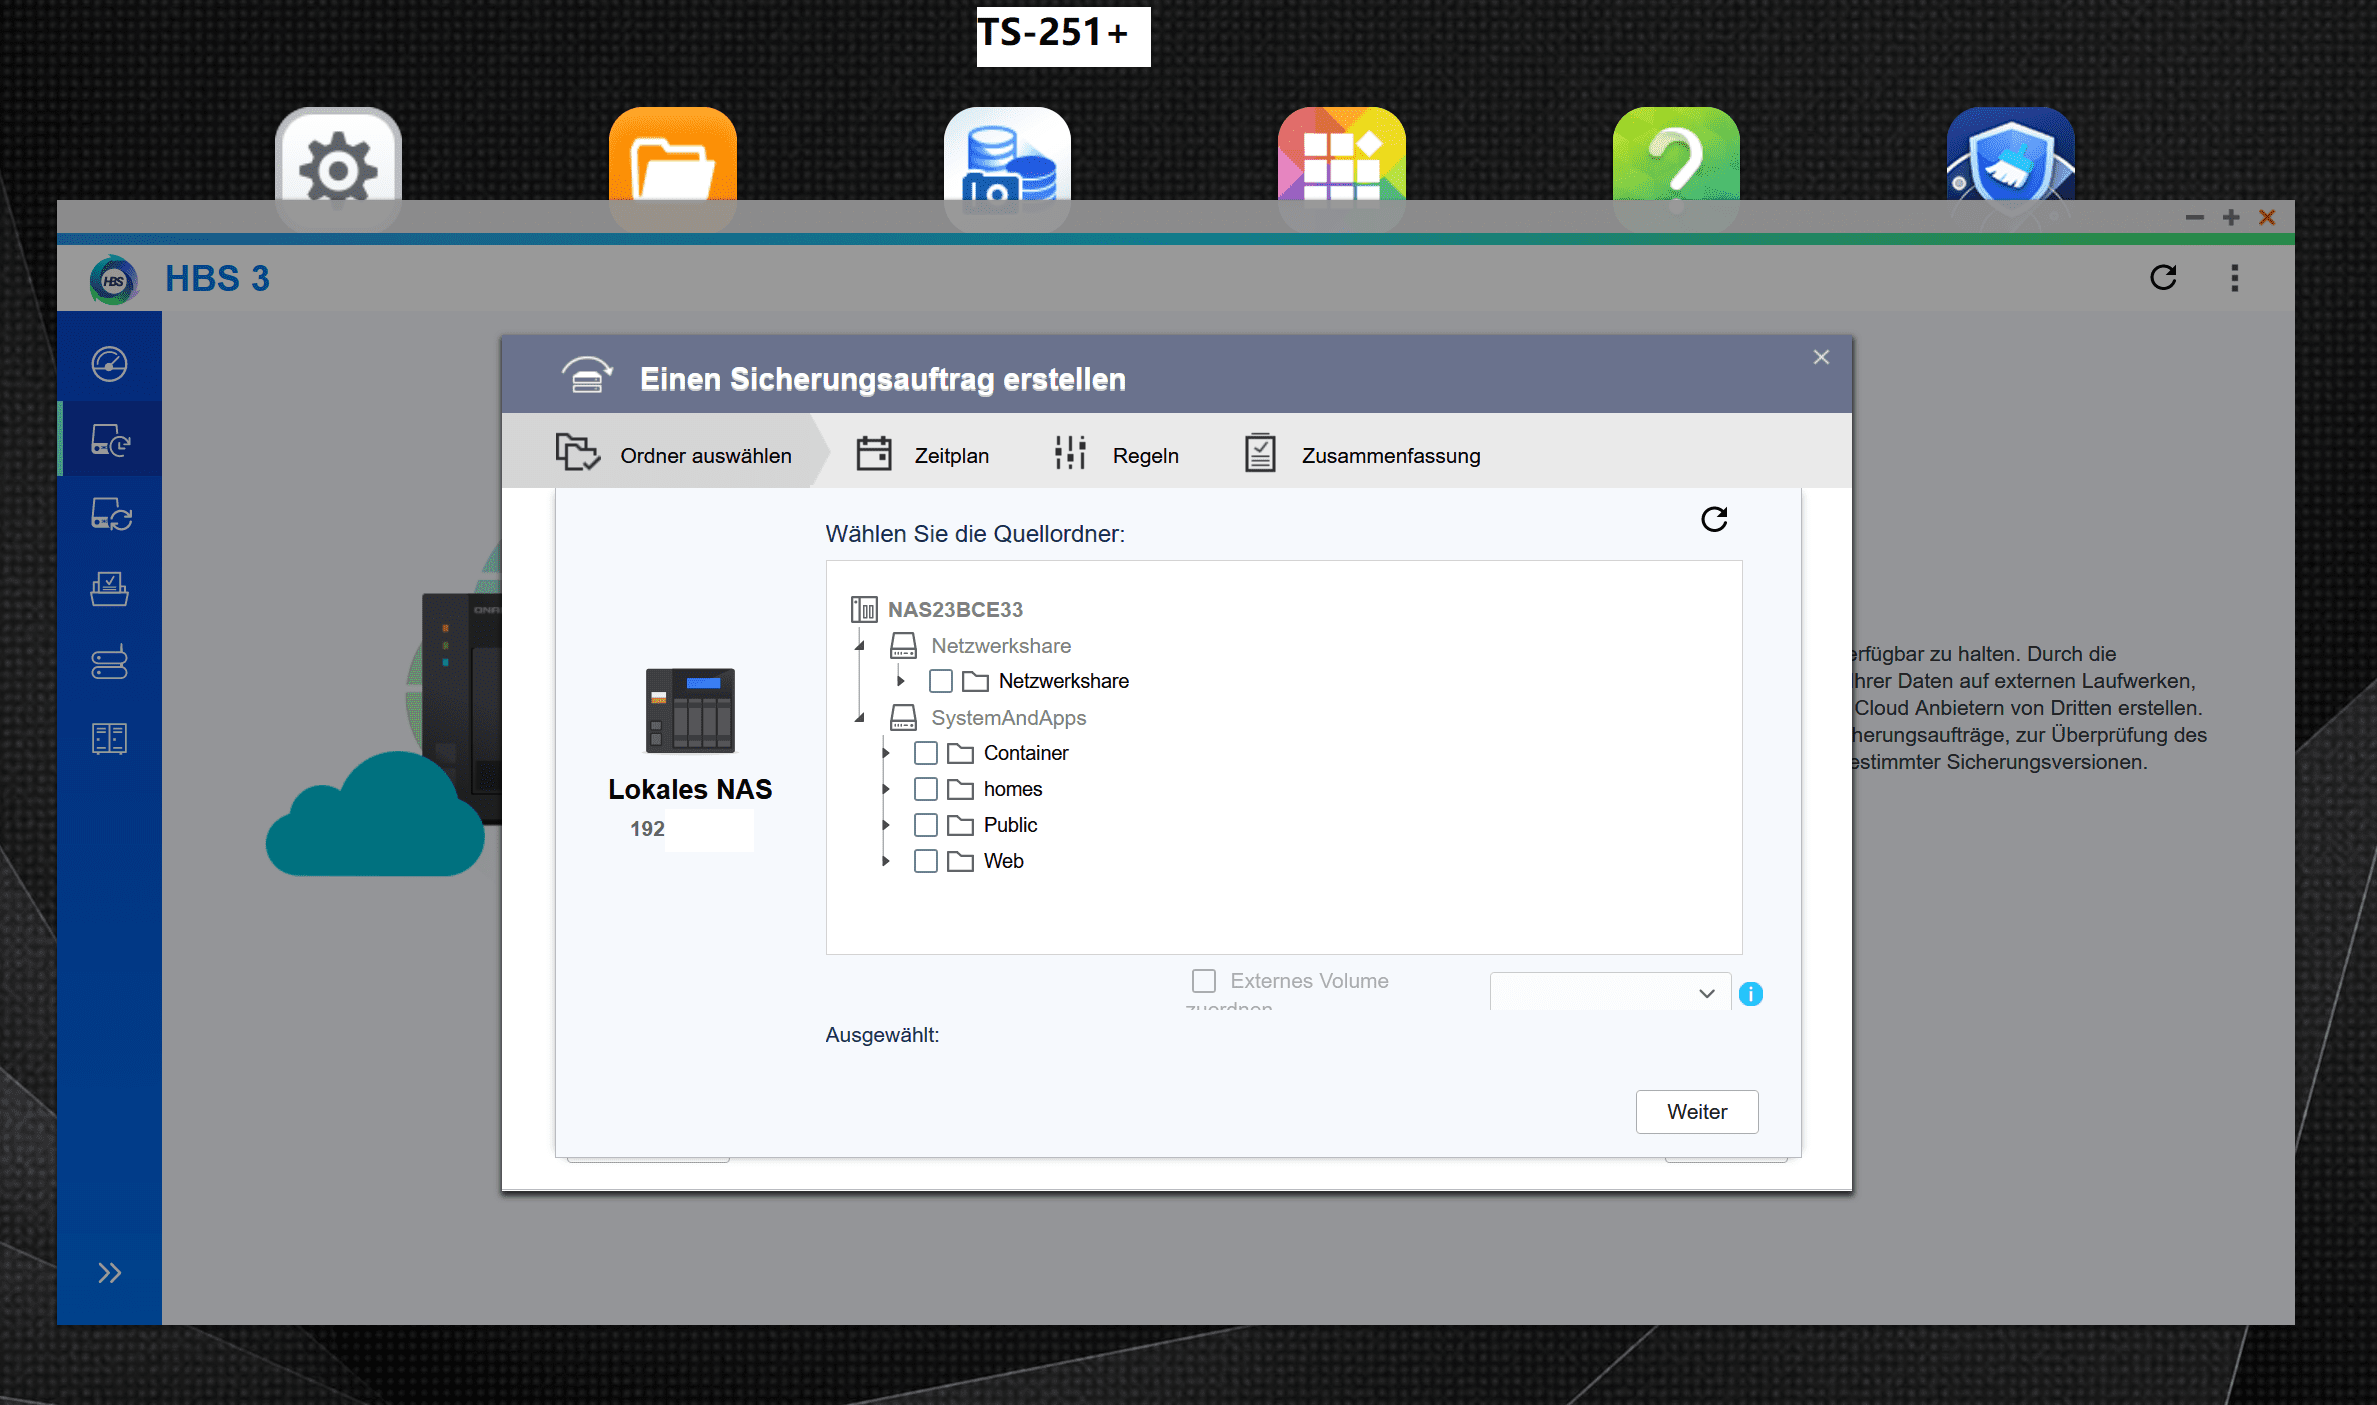This screenshot has width=2377, height=1405.
Task: Click the HBS 3 title text
Action: coord(217,279)
